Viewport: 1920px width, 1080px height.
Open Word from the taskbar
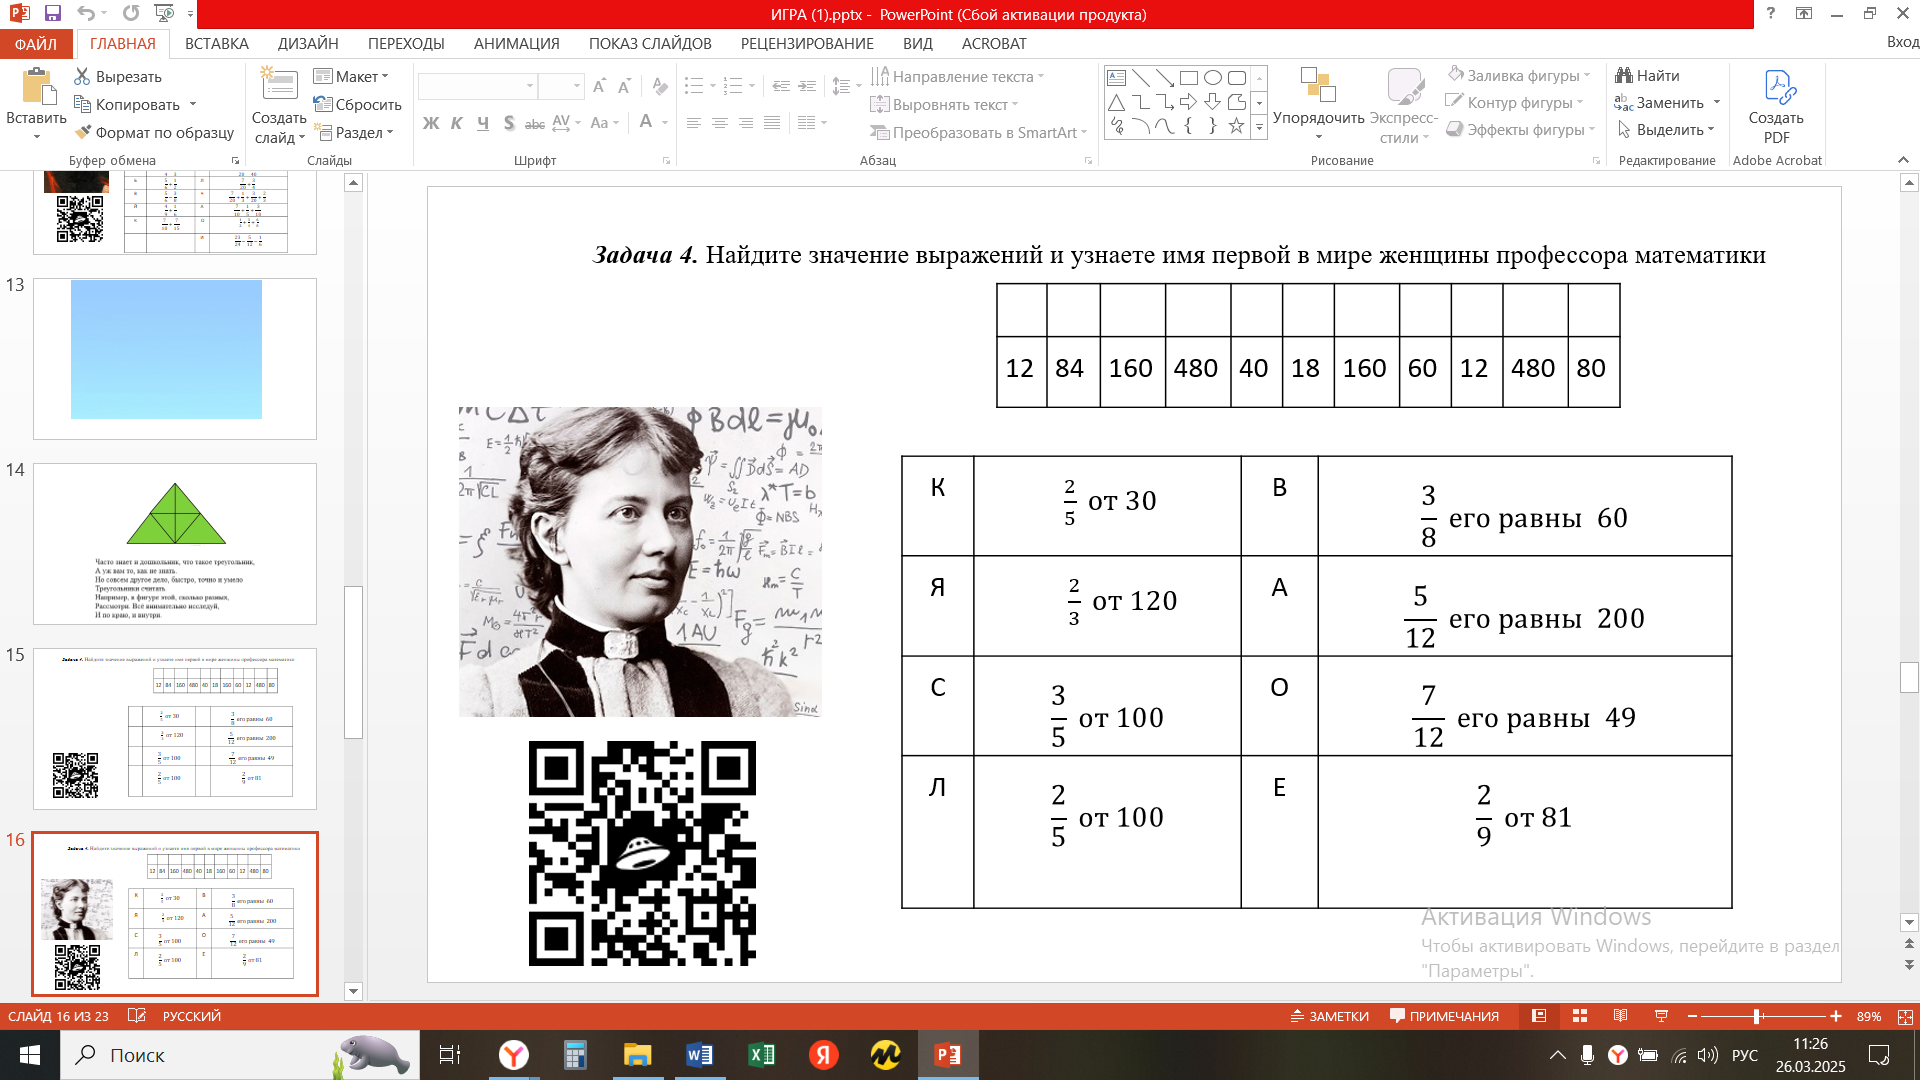click(699, 1055)
